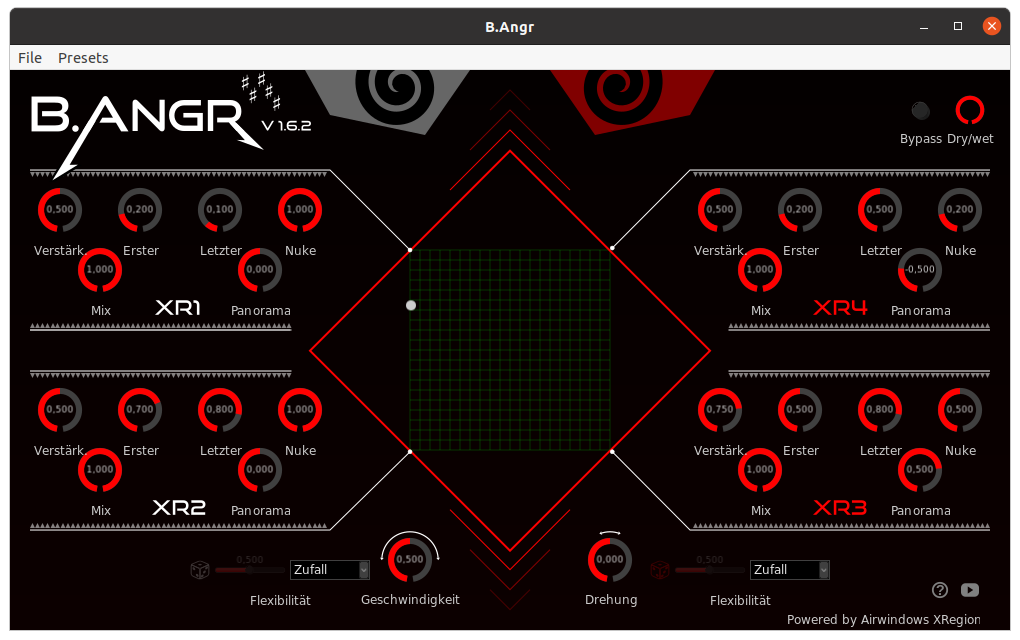The image size is (1020, 640).
Task: Click the XR2 Verstärk. dial
Action: (x=60, y=410)
